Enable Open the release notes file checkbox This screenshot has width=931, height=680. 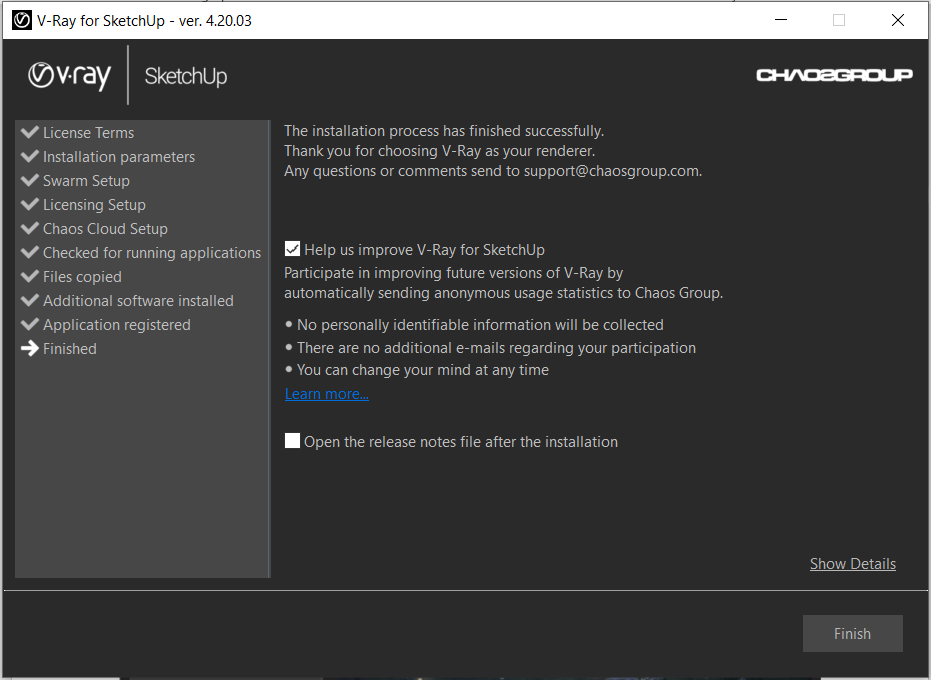[292, 441]
